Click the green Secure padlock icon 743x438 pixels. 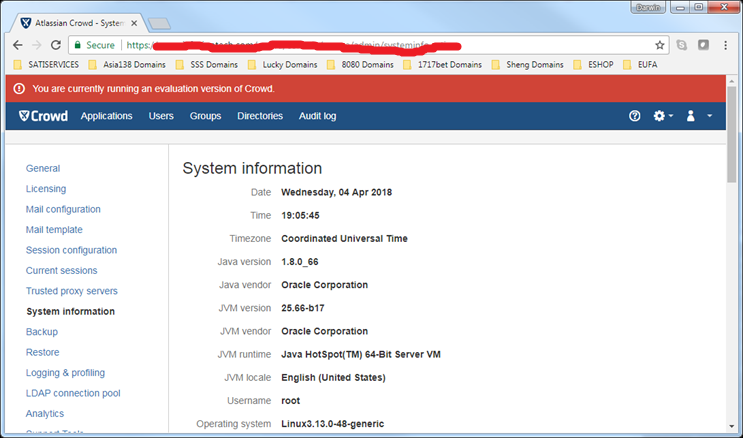[x=78, y=45]
